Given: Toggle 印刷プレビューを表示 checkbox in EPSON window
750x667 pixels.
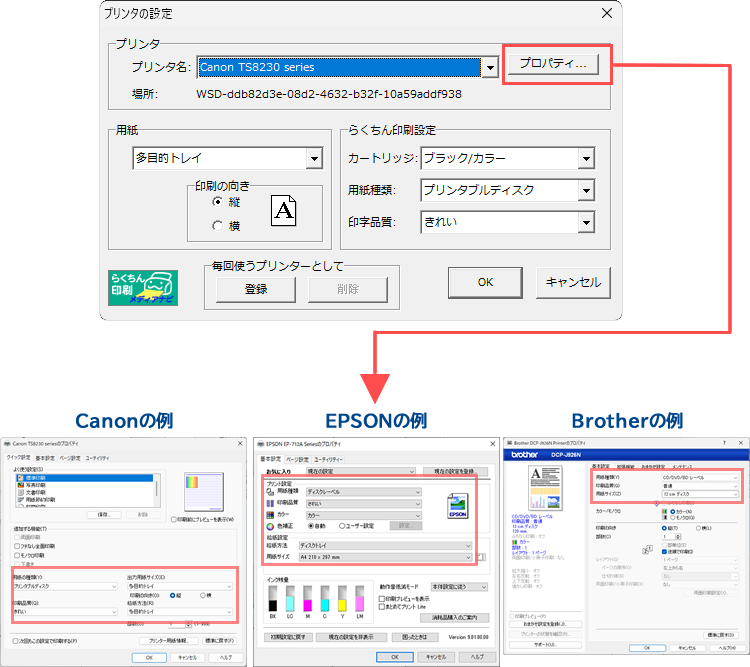Looking at the screenshot, I should click(x=382, y=599).
